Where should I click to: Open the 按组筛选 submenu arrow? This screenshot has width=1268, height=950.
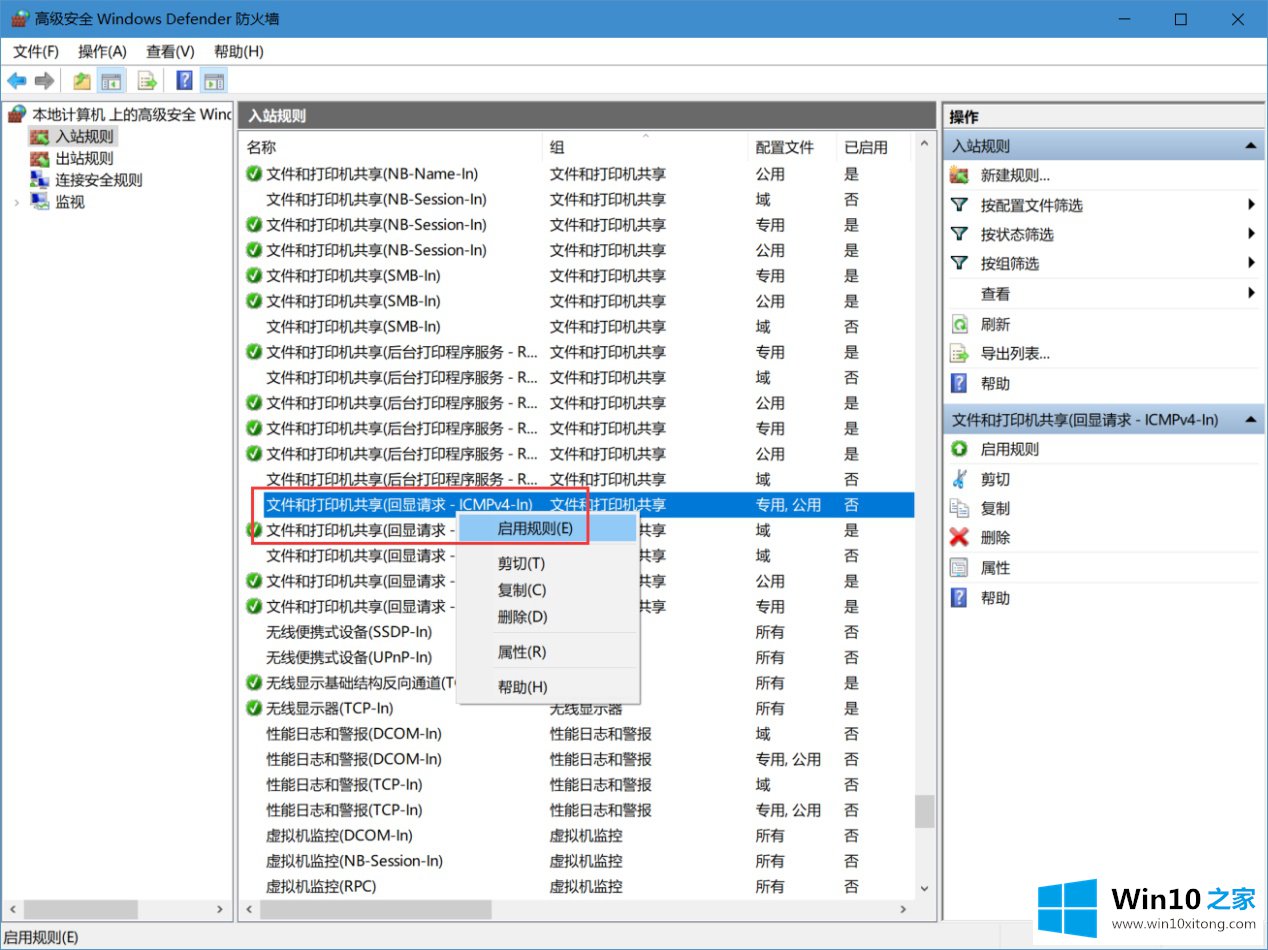point(1251,263)
